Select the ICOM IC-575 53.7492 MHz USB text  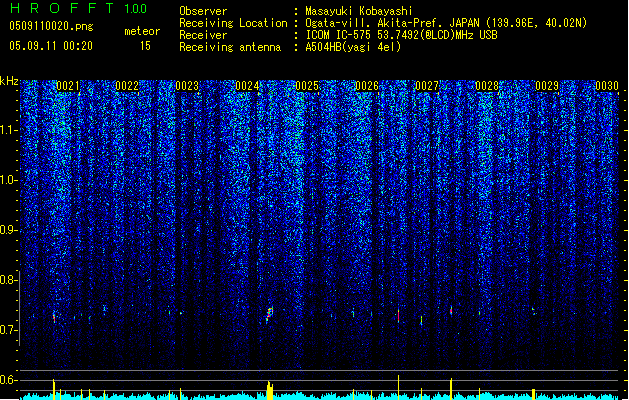pos(401,35)
